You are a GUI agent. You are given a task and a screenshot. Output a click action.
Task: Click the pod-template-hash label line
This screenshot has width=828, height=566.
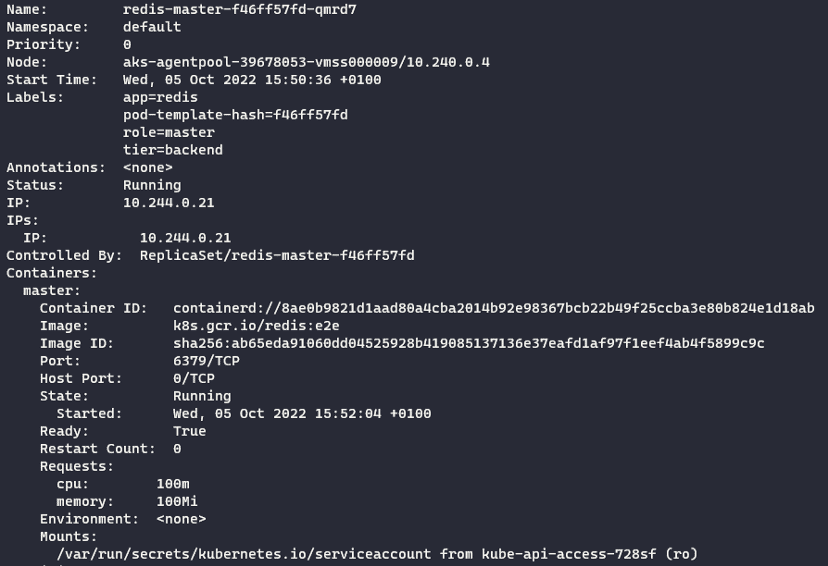tap(235, 115)
